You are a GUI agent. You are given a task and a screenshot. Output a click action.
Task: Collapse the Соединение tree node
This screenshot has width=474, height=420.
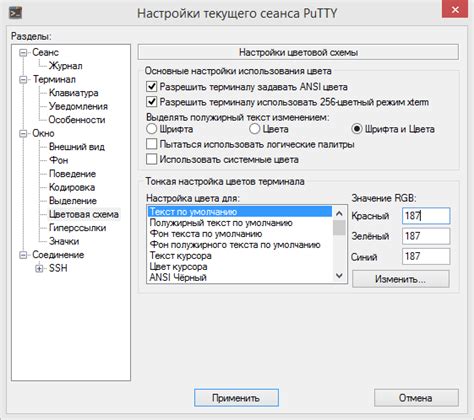(x=23, y=255)
